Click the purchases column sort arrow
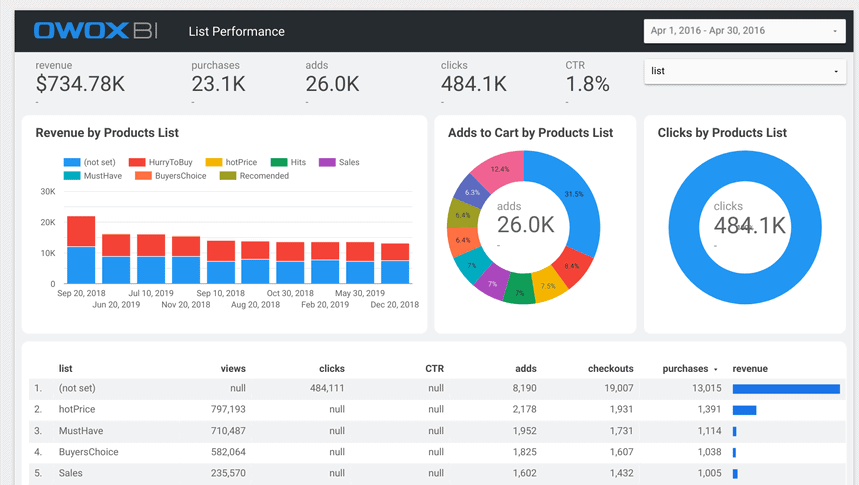Viewport: 859px width, 485px height. tap(715, 369)
